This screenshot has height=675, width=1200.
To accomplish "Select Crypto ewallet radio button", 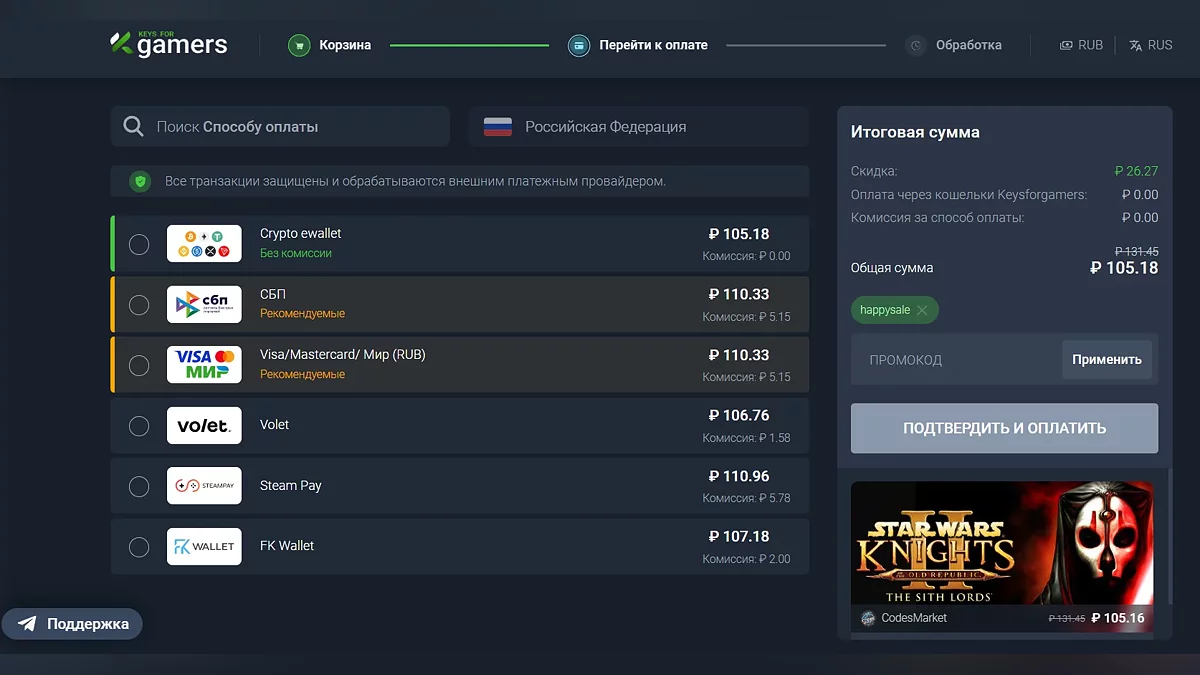I will click(x=139, y=244).
